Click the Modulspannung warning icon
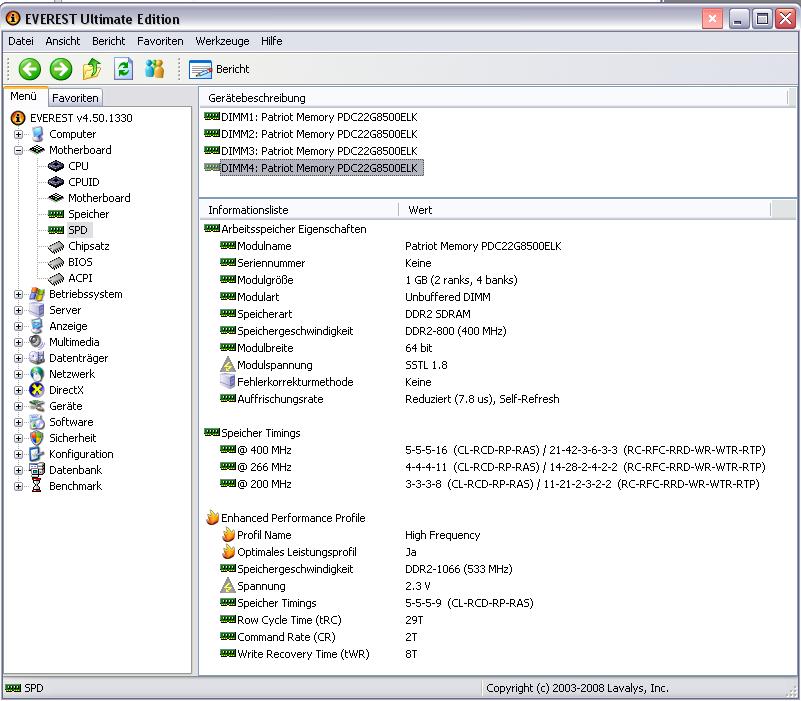 227,365
